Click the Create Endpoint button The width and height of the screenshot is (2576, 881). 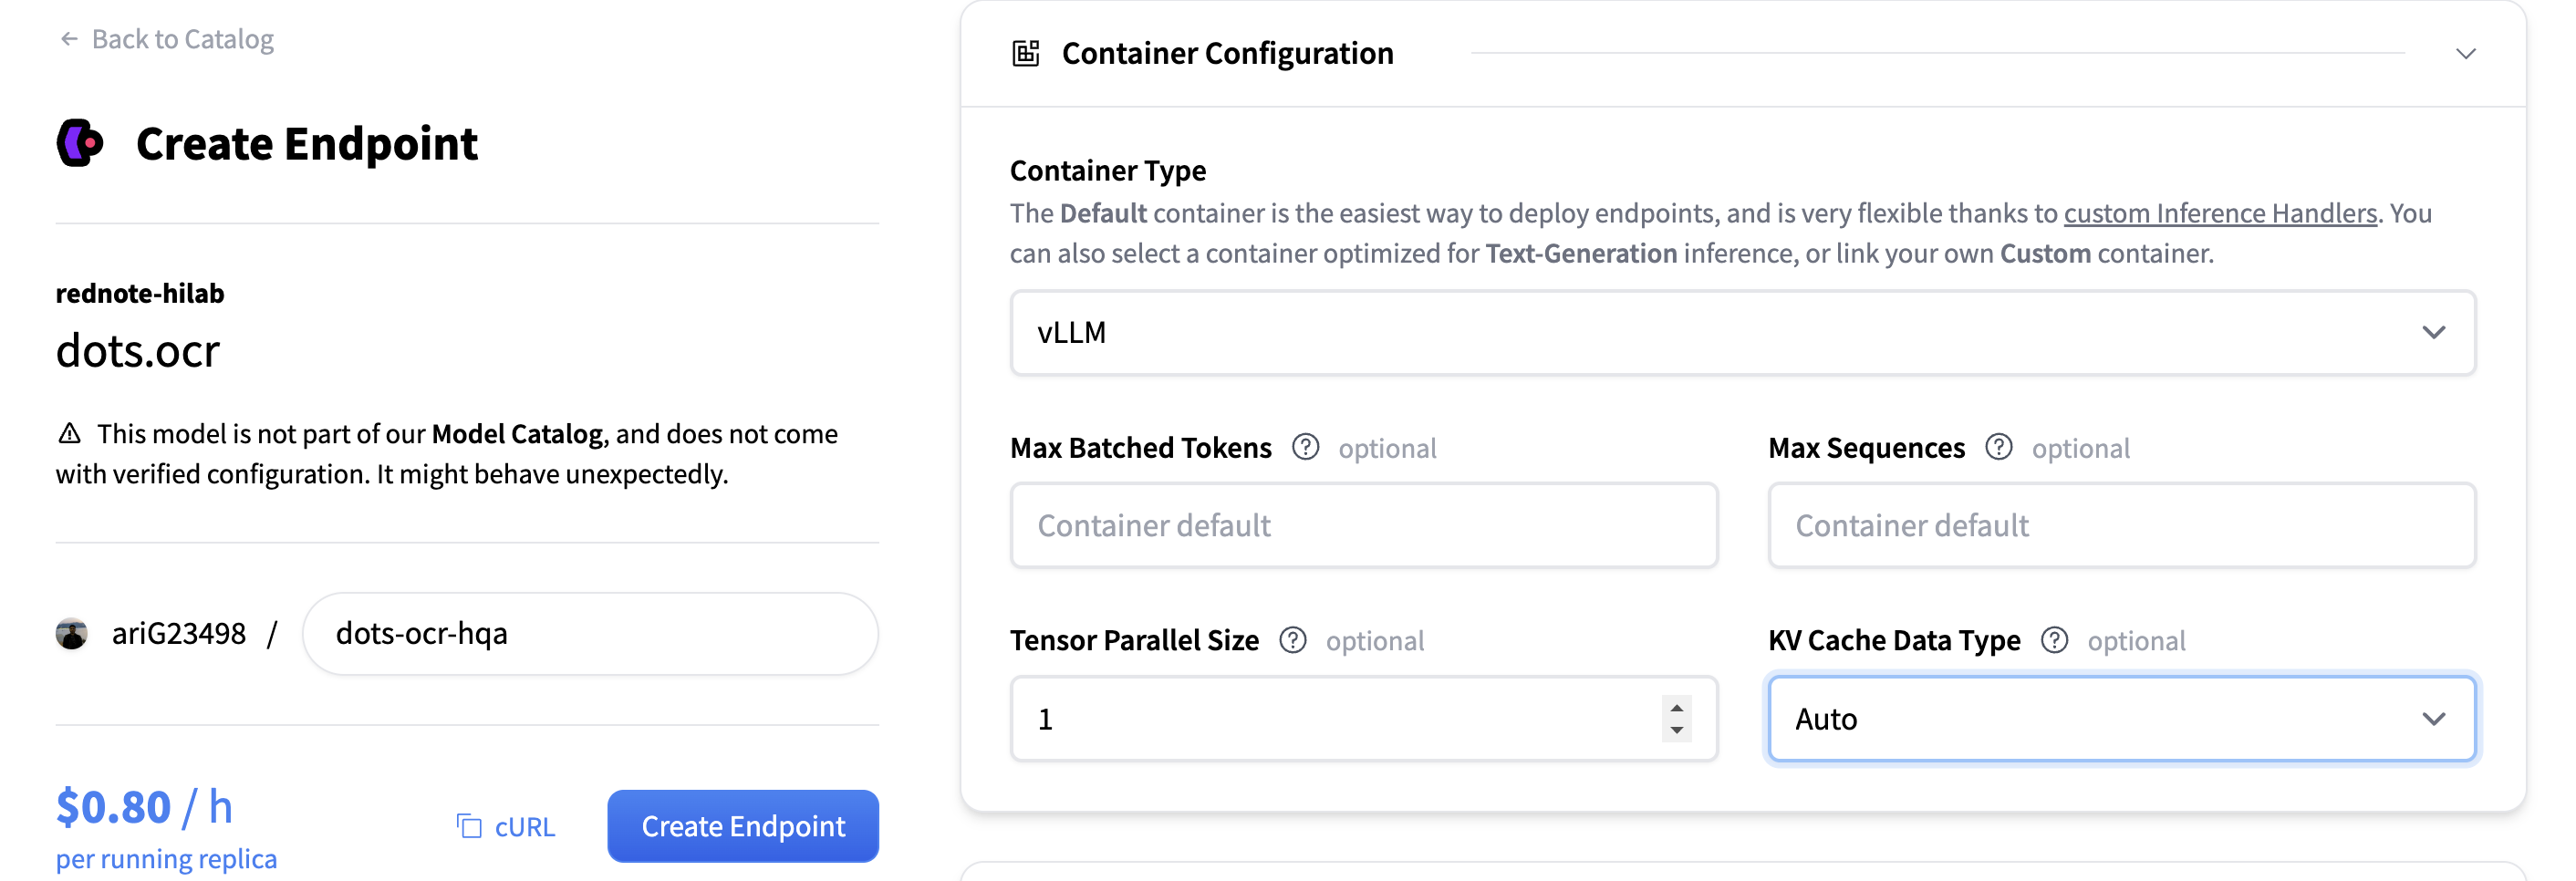click(x=742, y=826)
